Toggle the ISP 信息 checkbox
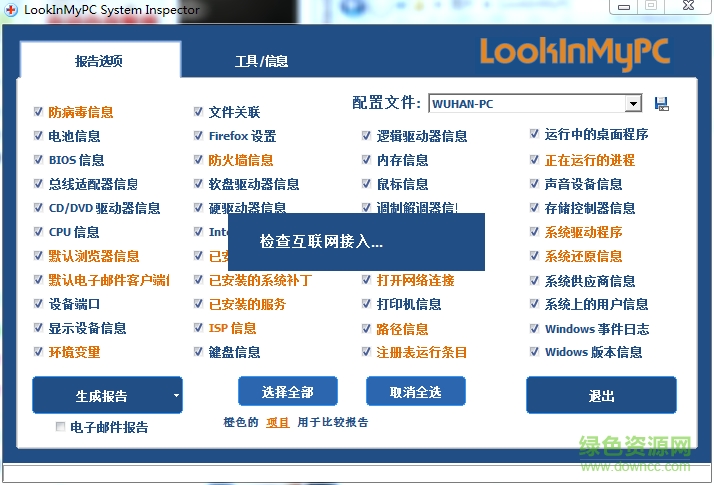Screen dimensions: 714x485 pos(198,327)
